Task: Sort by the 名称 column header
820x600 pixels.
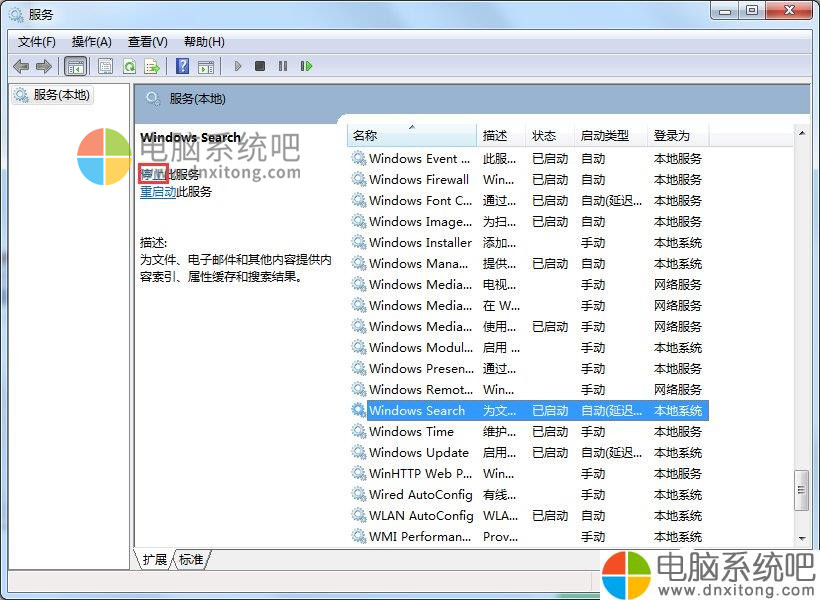Action: tap(412, 136)
